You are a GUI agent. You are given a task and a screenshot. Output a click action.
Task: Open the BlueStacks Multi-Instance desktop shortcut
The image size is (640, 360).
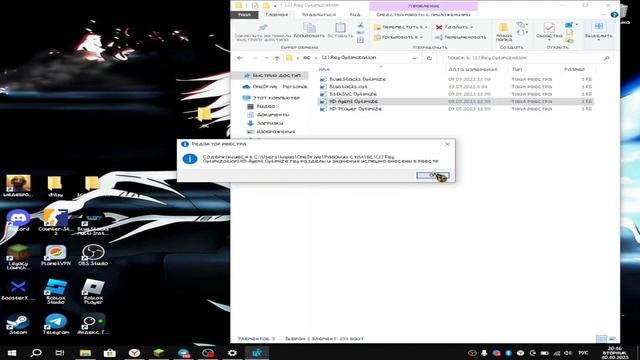click(x=93, y=222)
